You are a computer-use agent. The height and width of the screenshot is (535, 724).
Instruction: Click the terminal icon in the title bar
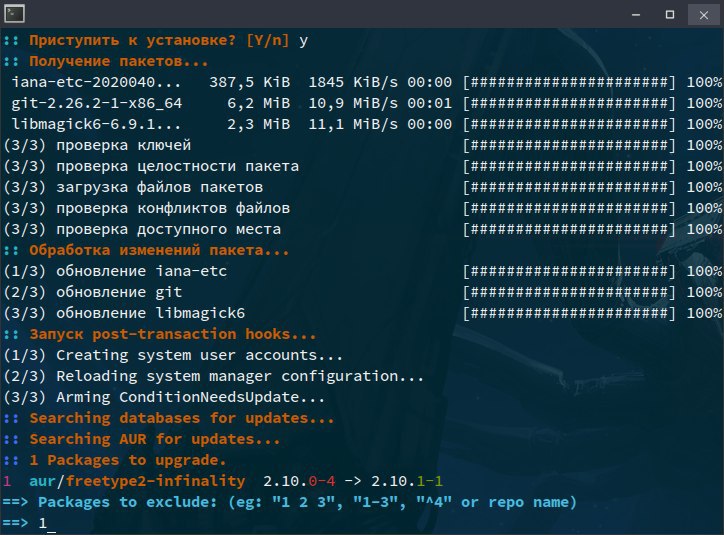point(14,13)
